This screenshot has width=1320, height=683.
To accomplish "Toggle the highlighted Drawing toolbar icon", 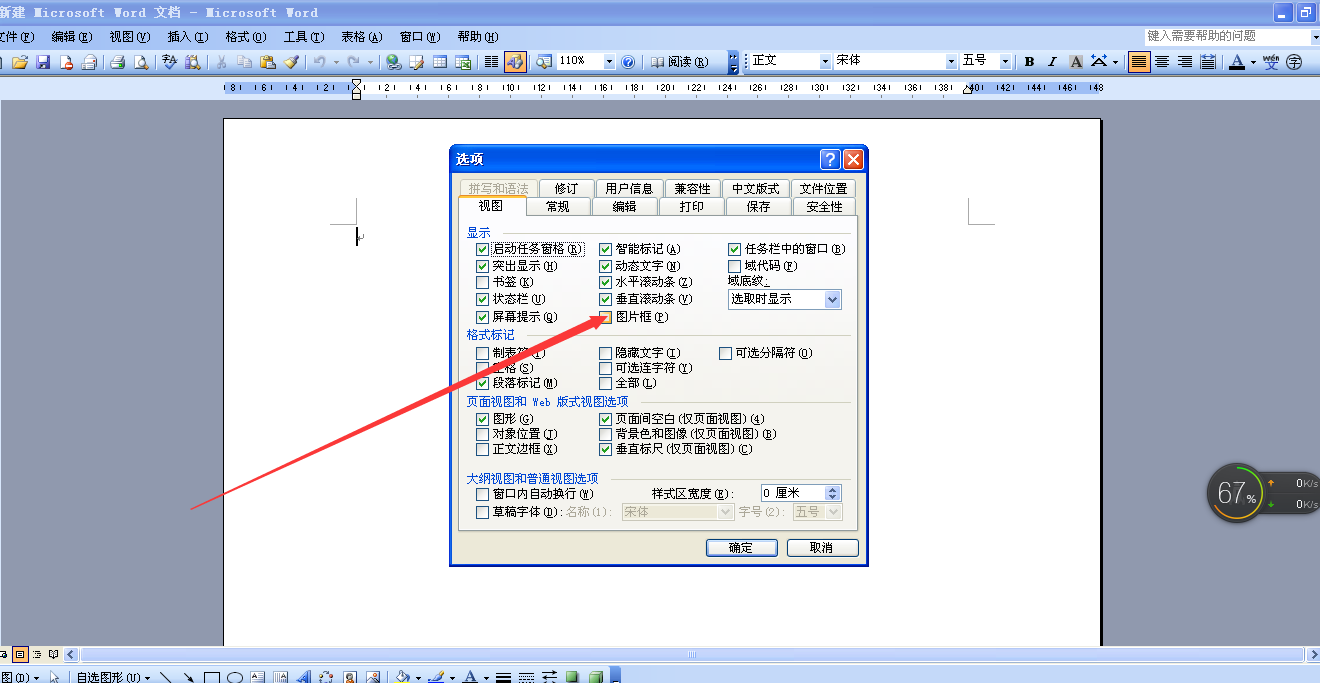I will tap(515, 62).
